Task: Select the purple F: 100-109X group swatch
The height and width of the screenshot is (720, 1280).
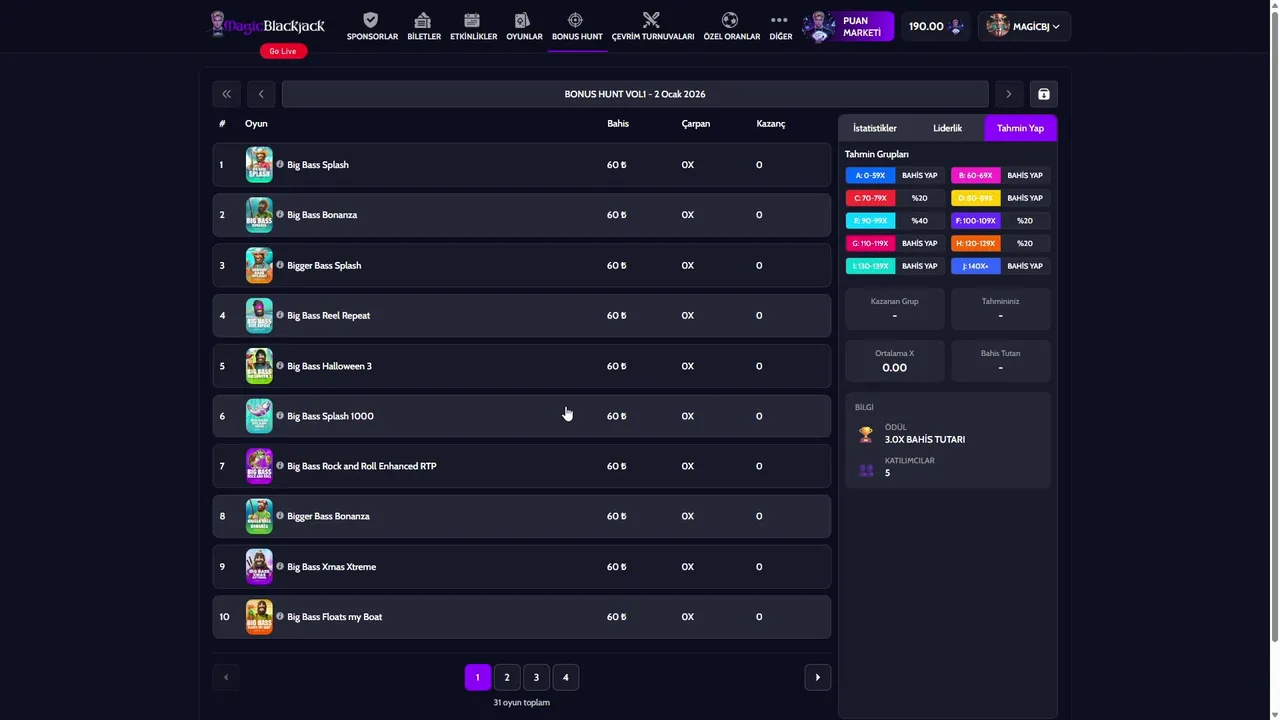Action: pos(975,221)
